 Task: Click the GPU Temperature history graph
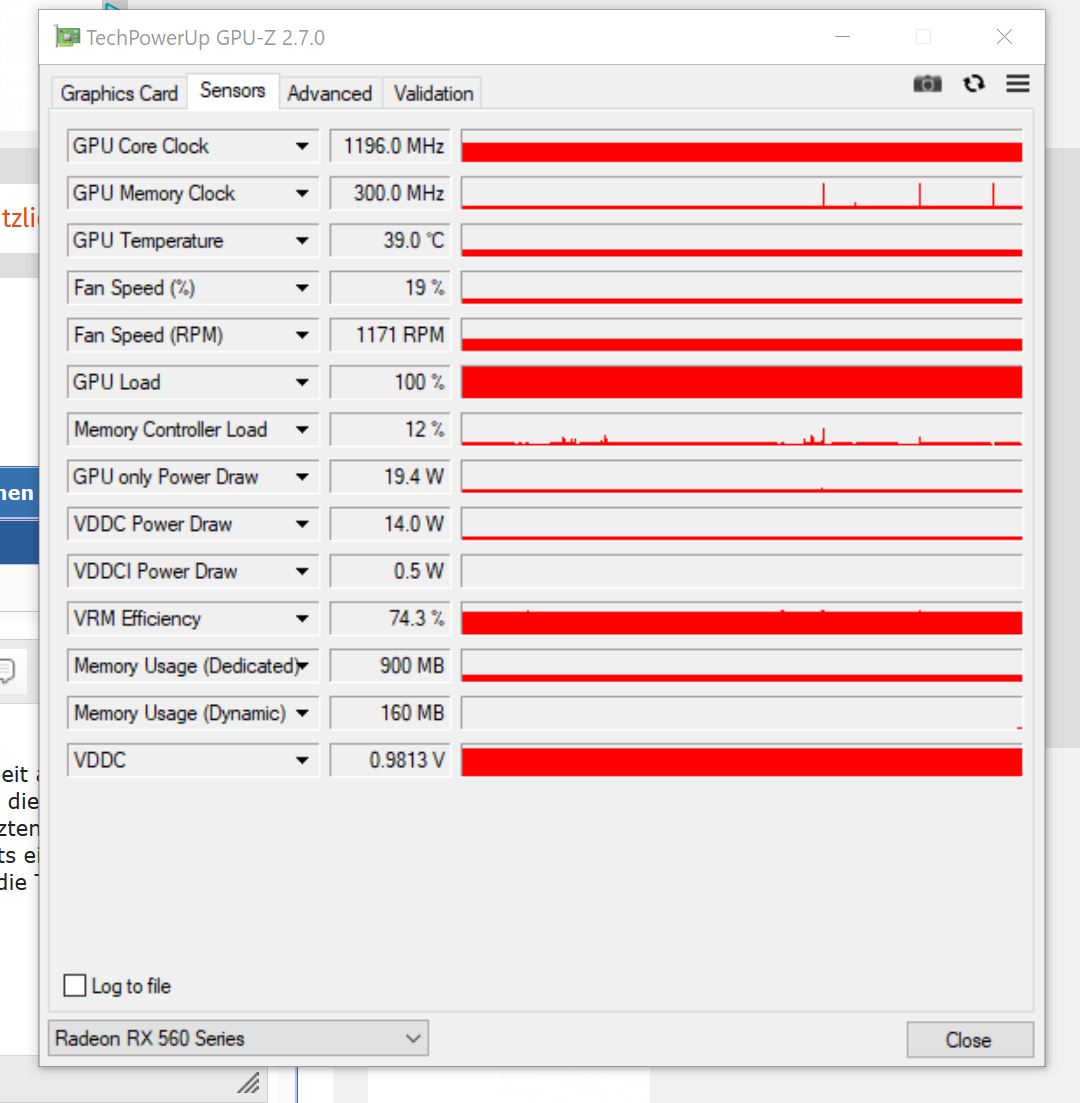[x=742, y=241]
